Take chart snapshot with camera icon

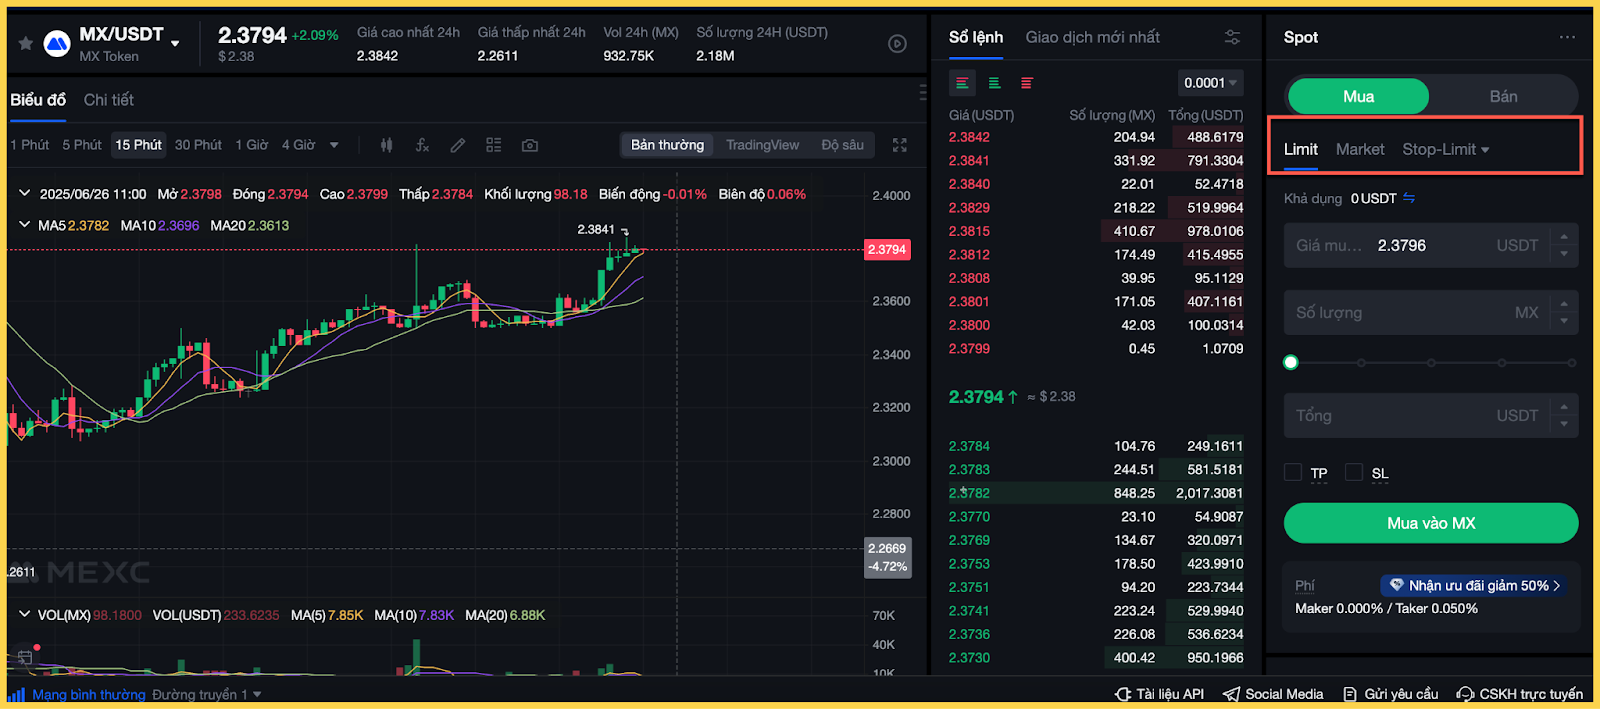[530, 145]
